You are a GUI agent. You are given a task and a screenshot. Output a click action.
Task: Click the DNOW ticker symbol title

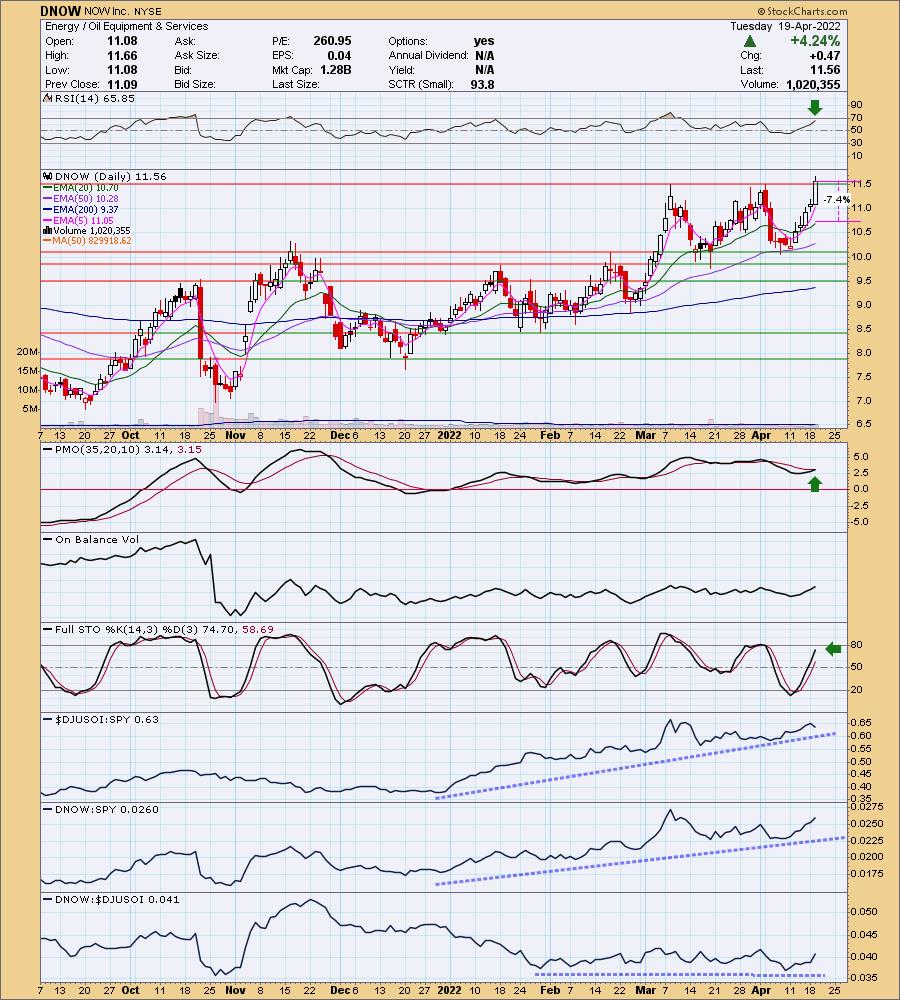[60, 11]
